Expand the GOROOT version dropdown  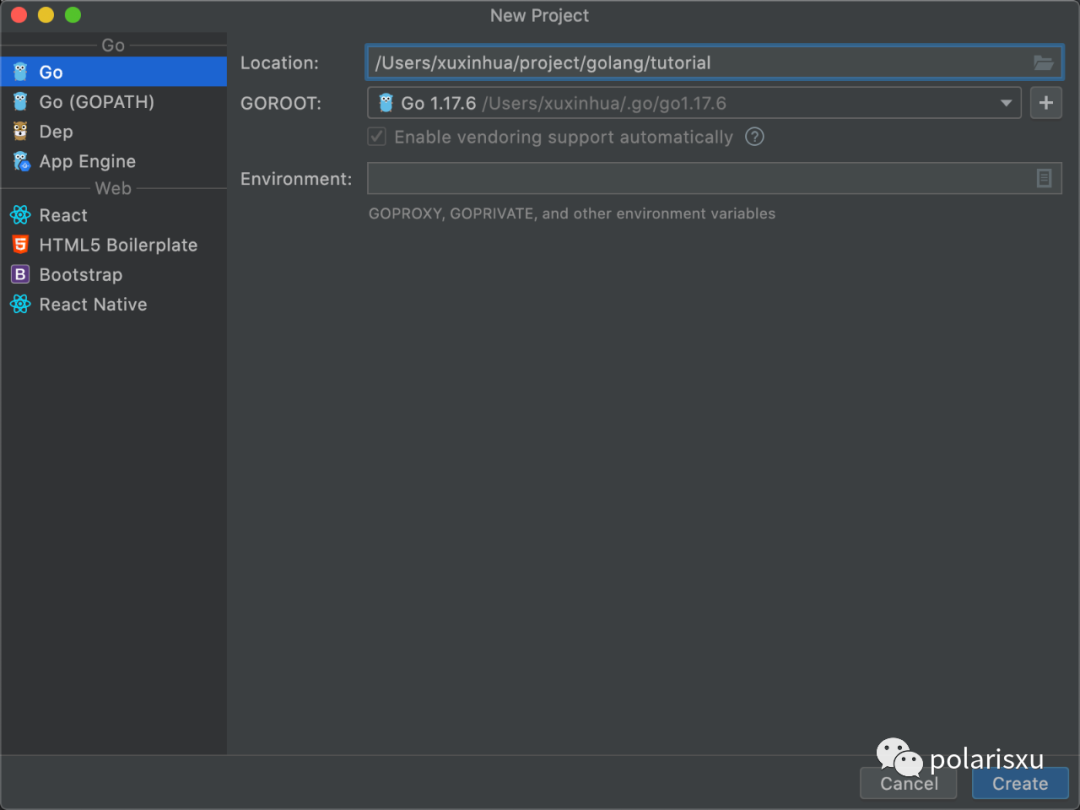1006,103
